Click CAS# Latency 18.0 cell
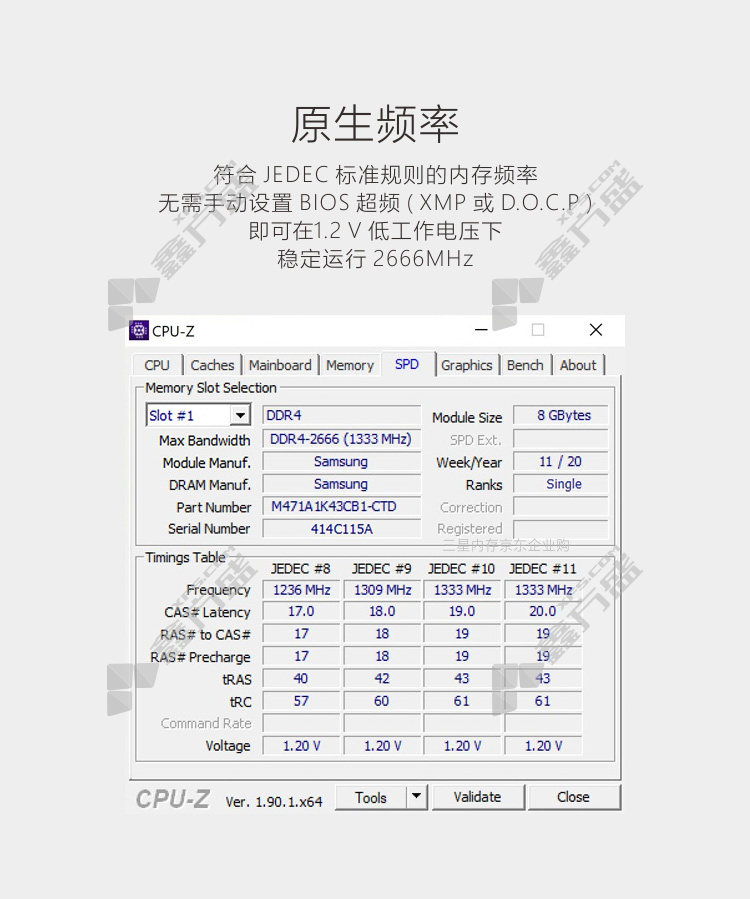The height and width of the screenshot is (899, 750). pyautogui.click(x=382, y=611)
